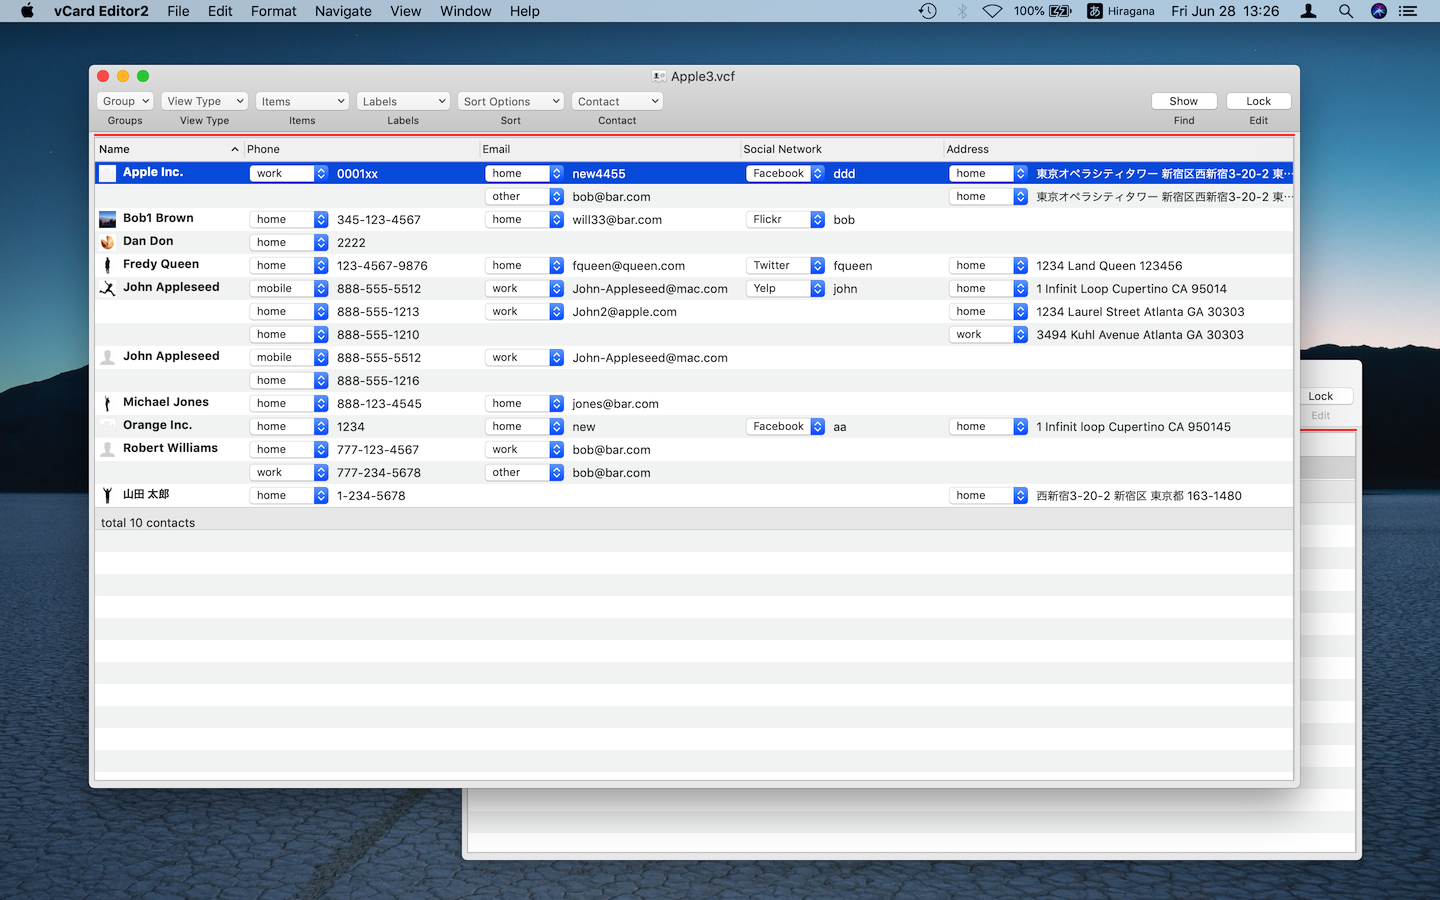Open the Siri icon
The width and height of the screenshot is (1440, 900).
[x=1379, y=11]
